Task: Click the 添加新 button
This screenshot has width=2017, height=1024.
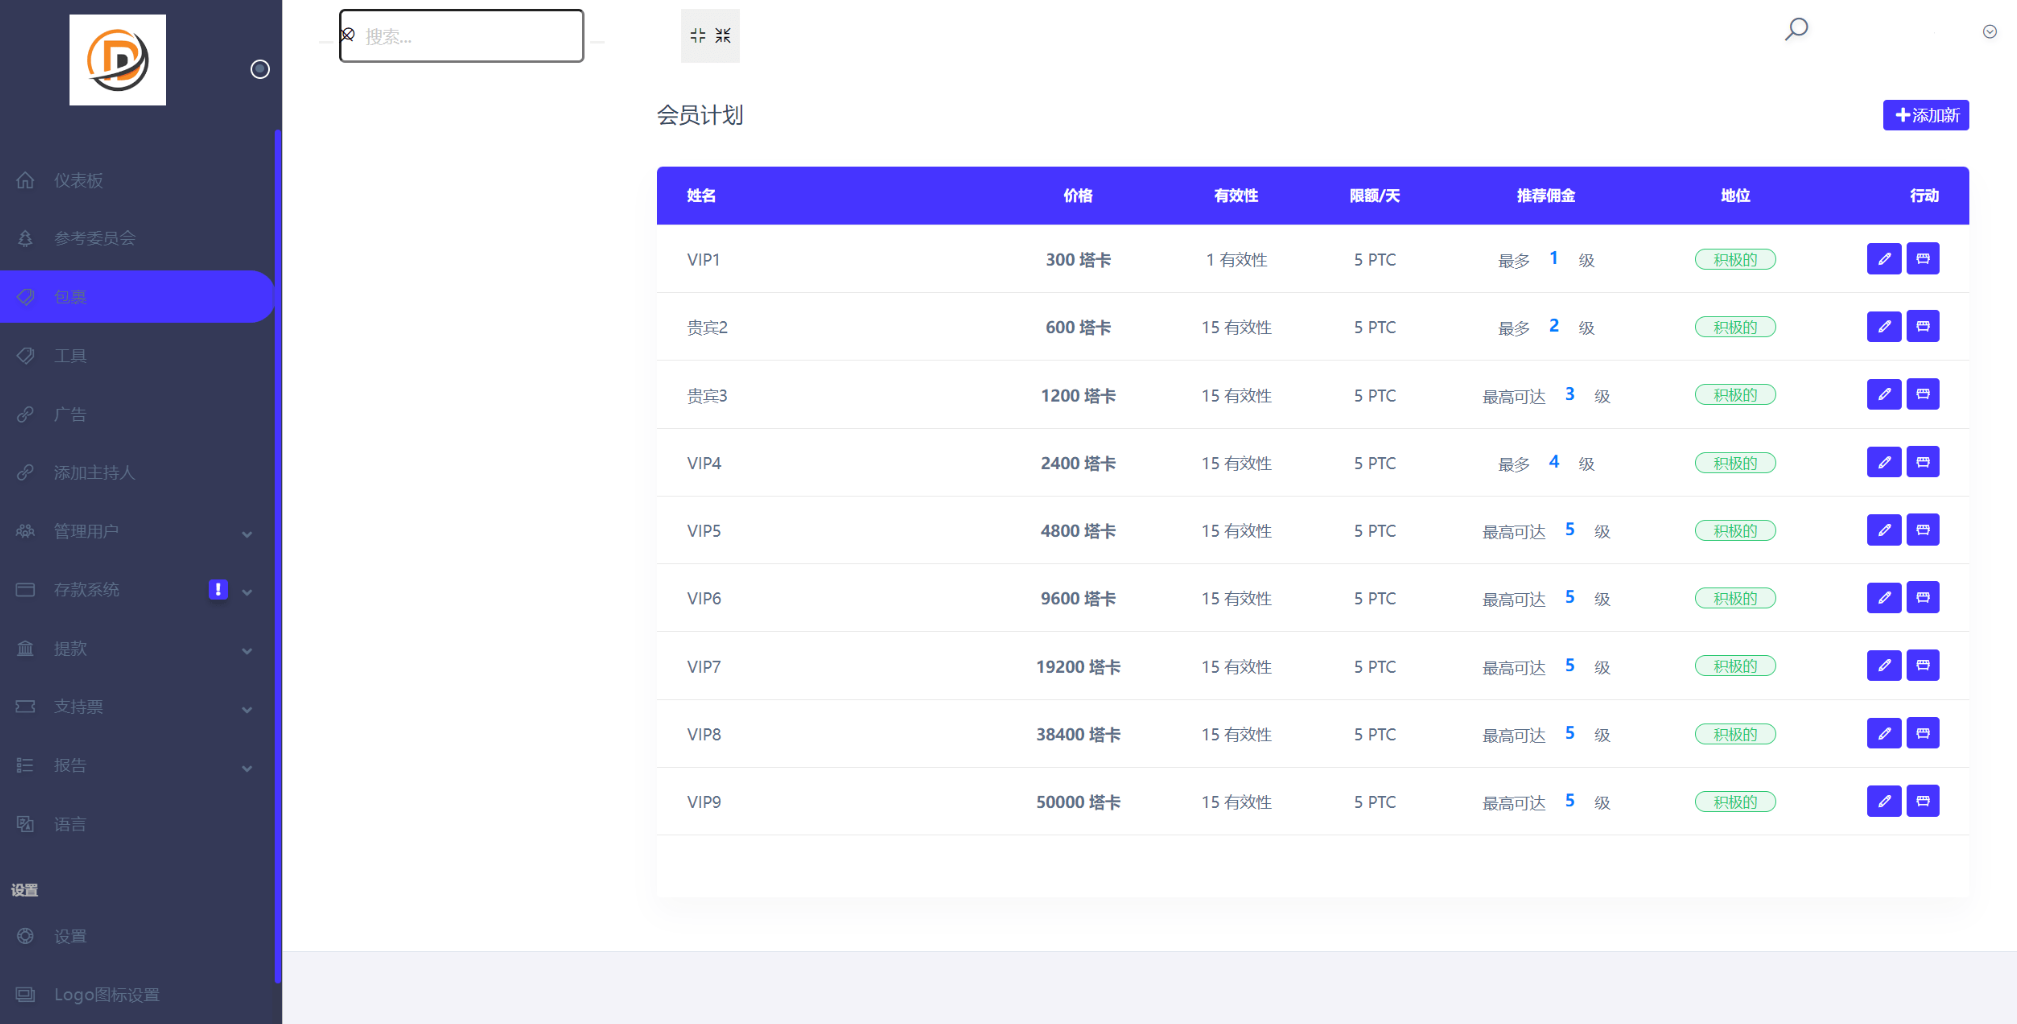Action: point(1926,115)
